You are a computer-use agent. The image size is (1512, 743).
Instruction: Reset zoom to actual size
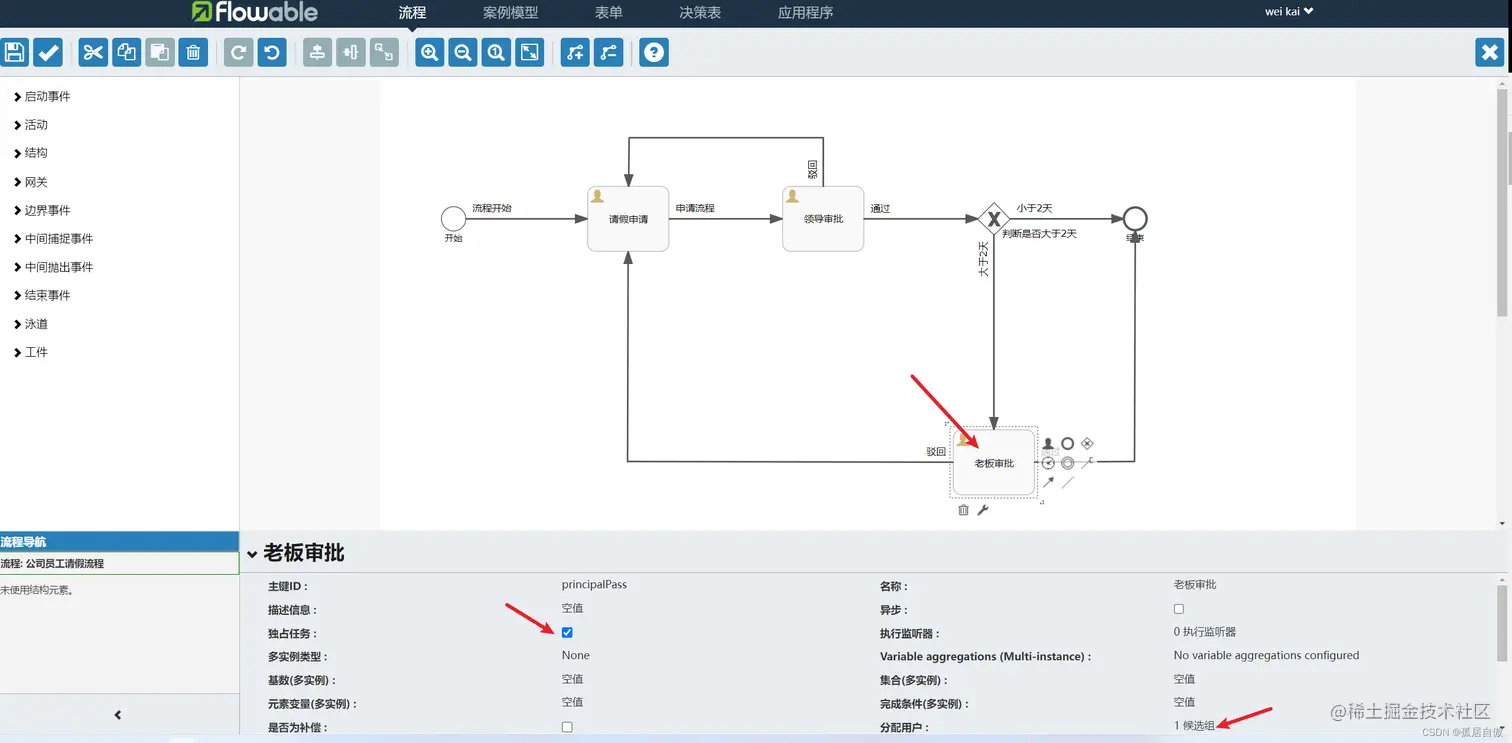coord(497,52)
